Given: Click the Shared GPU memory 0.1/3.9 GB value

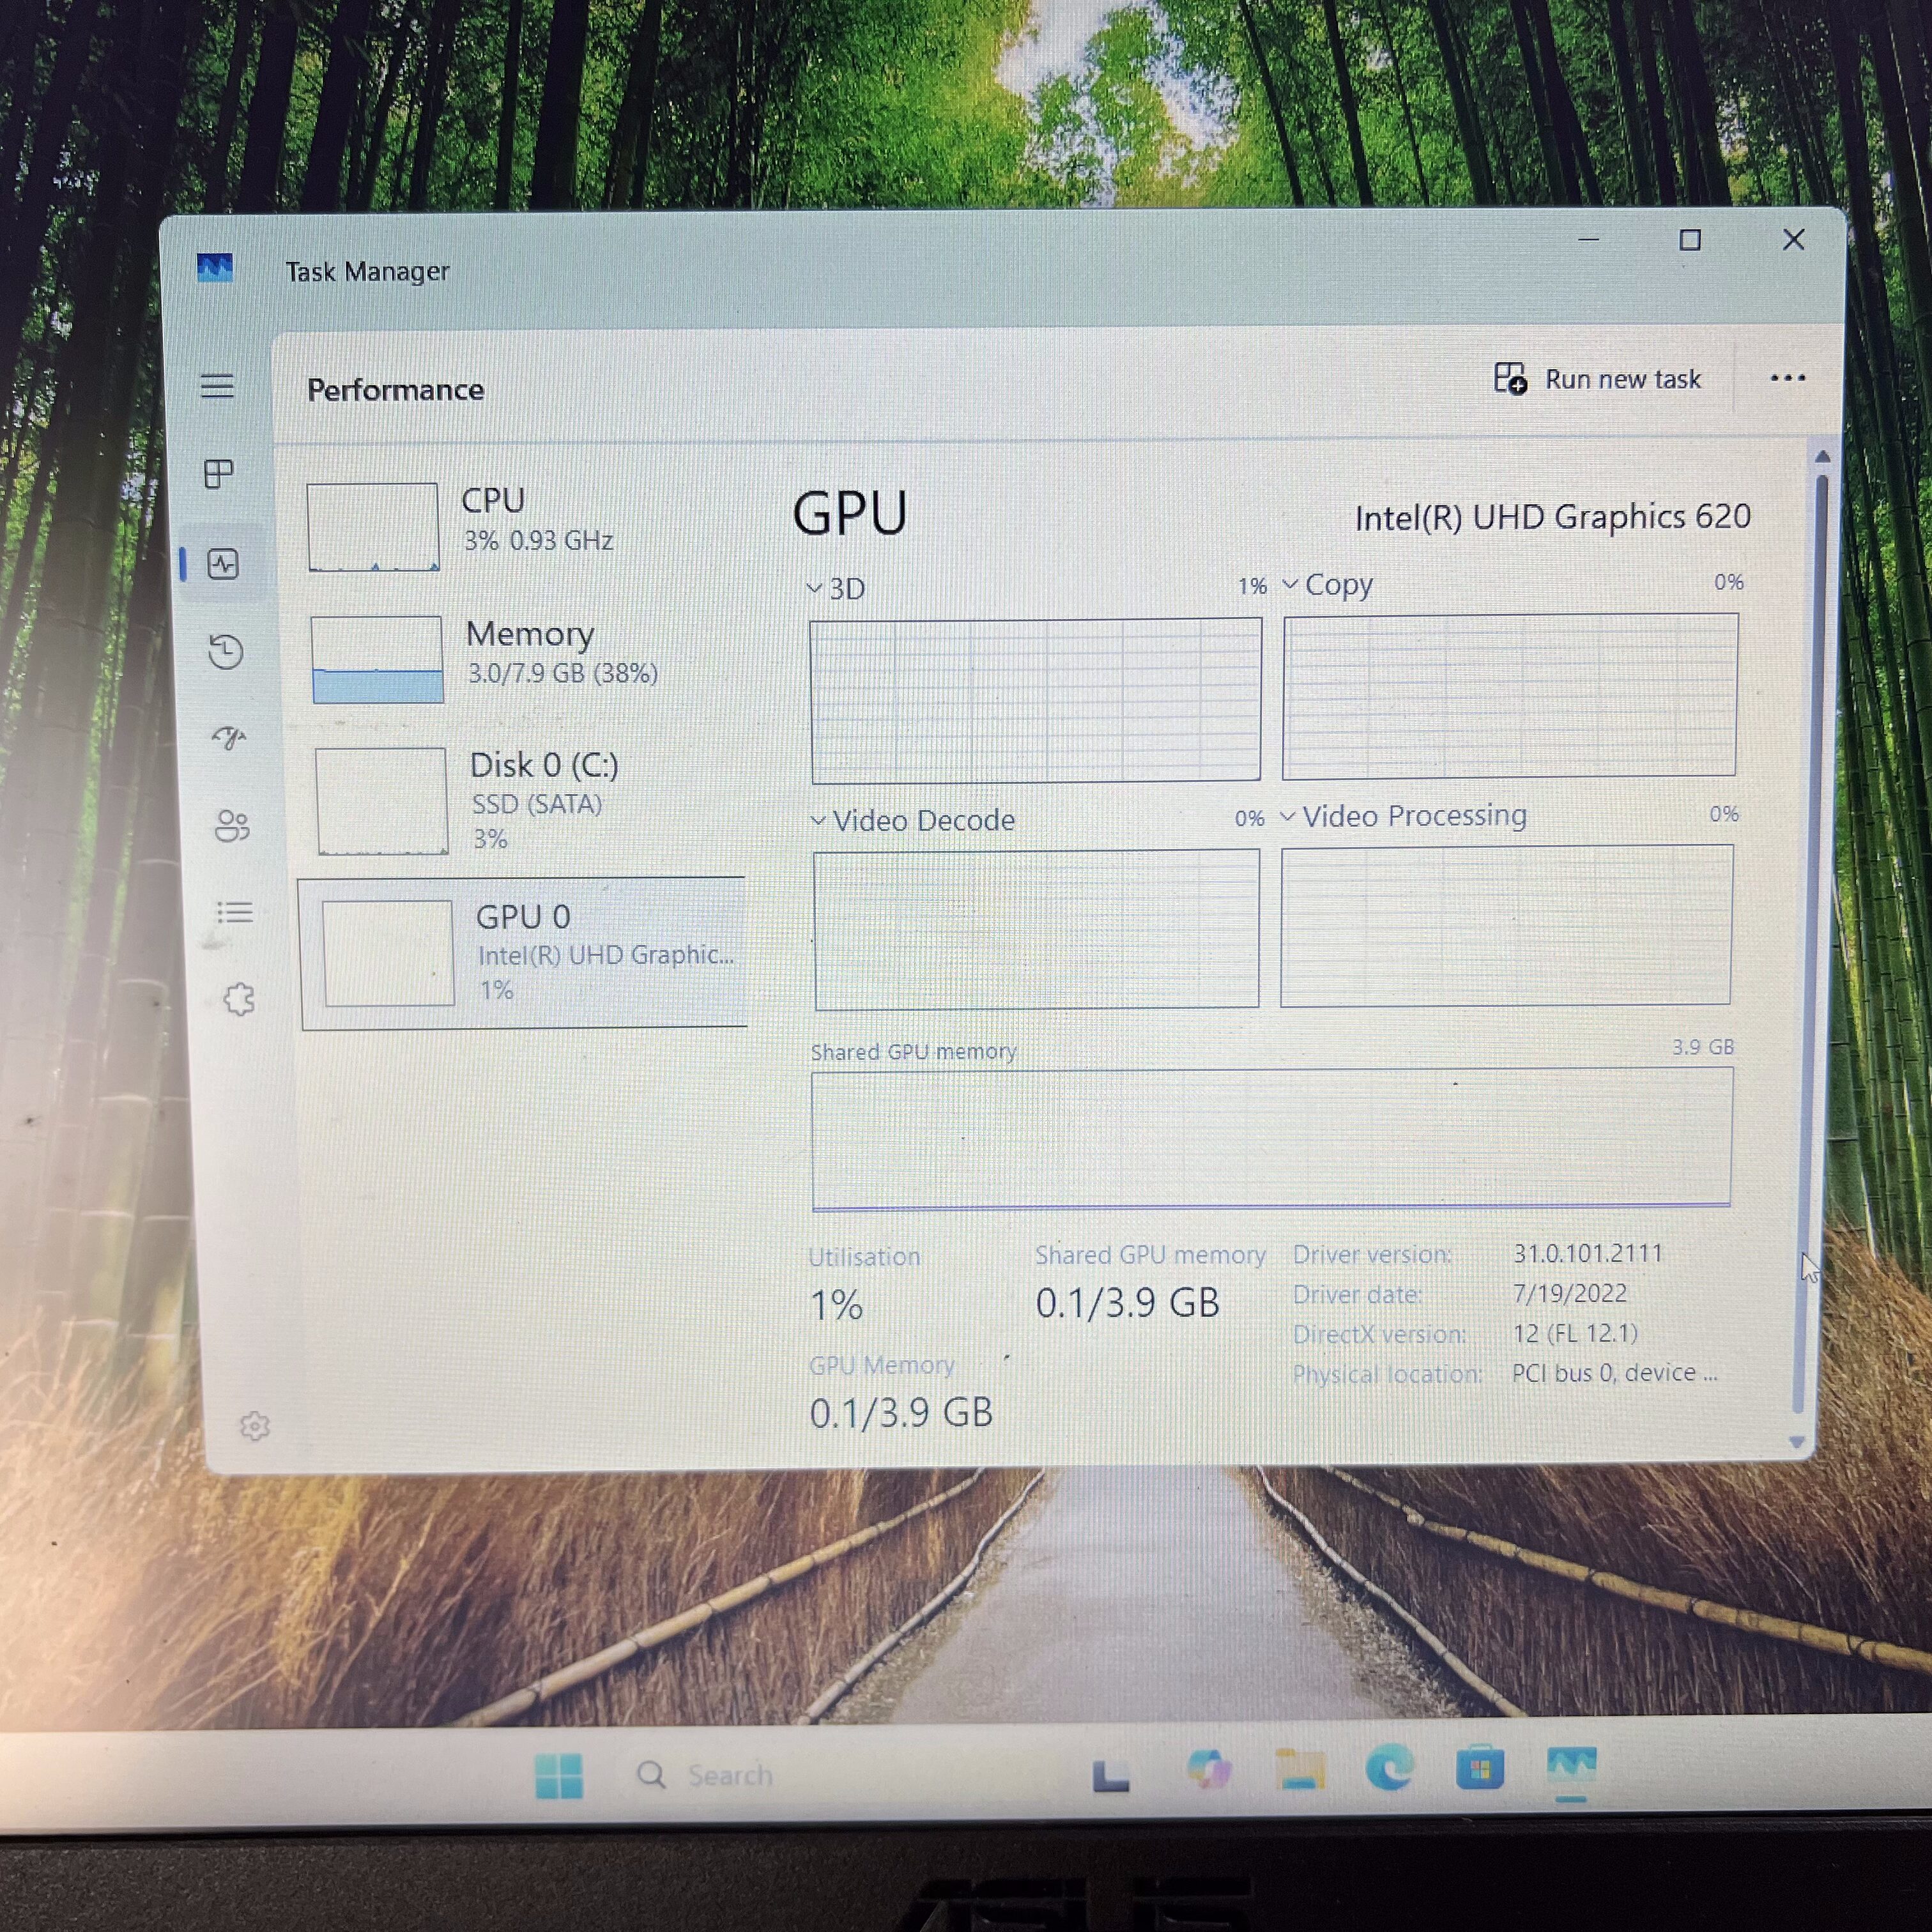Looking at the screenshot, I should [x=1127, y=1303].
